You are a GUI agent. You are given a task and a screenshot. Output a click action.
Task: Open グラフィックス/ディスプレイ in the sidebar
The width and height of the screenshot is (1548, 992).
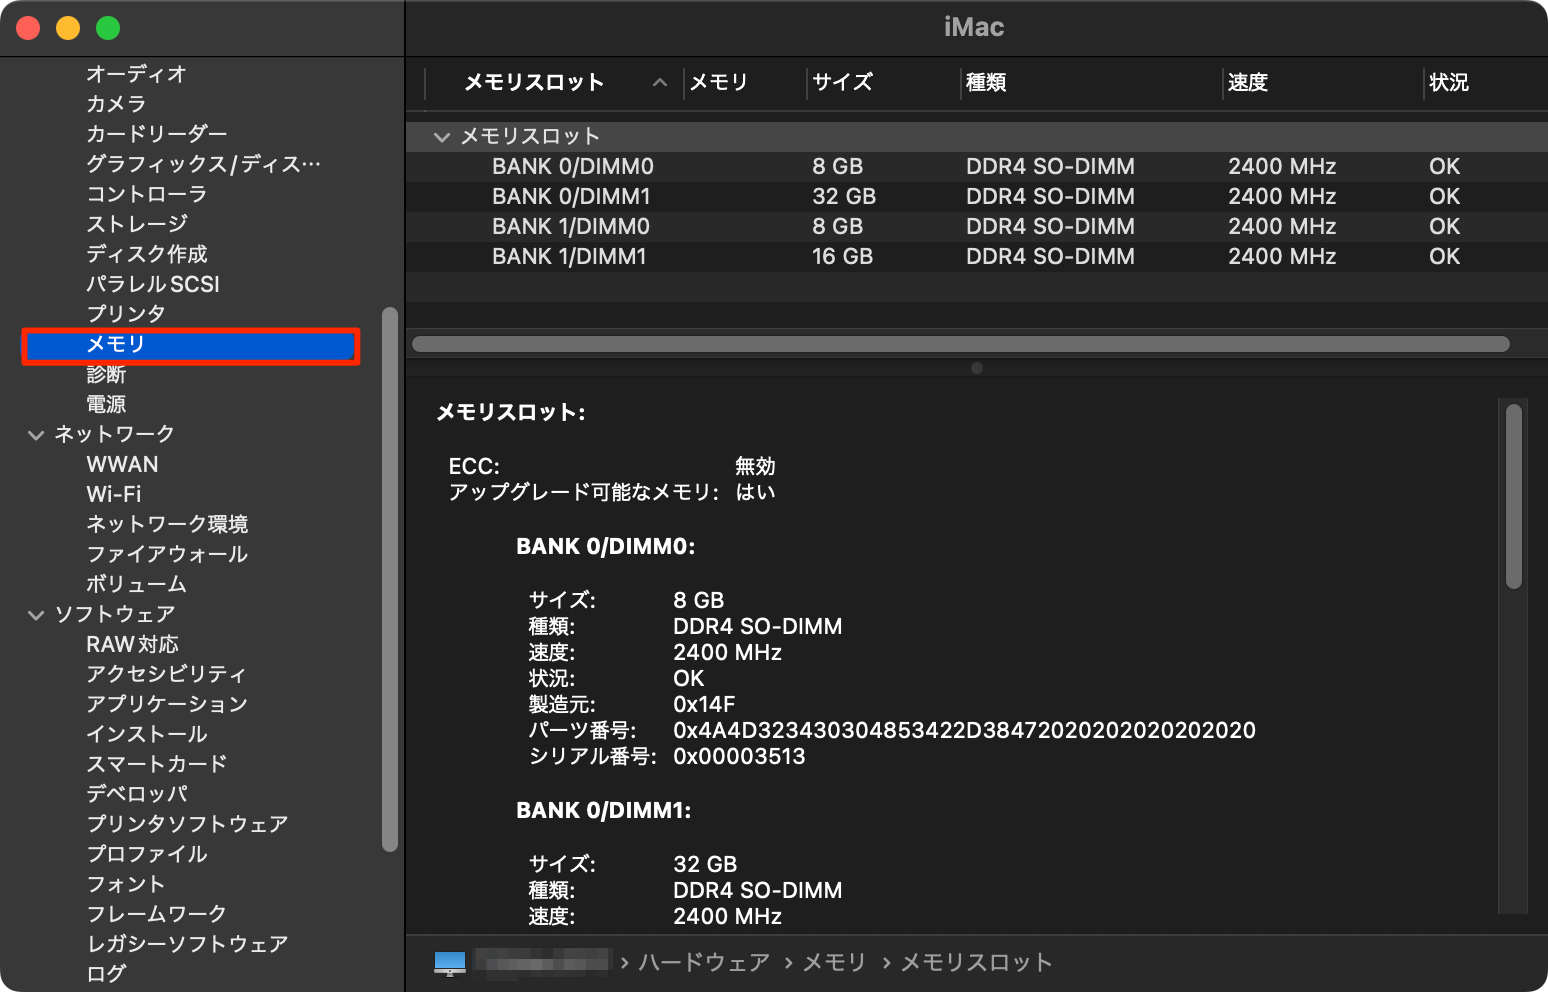pos(204,164)
